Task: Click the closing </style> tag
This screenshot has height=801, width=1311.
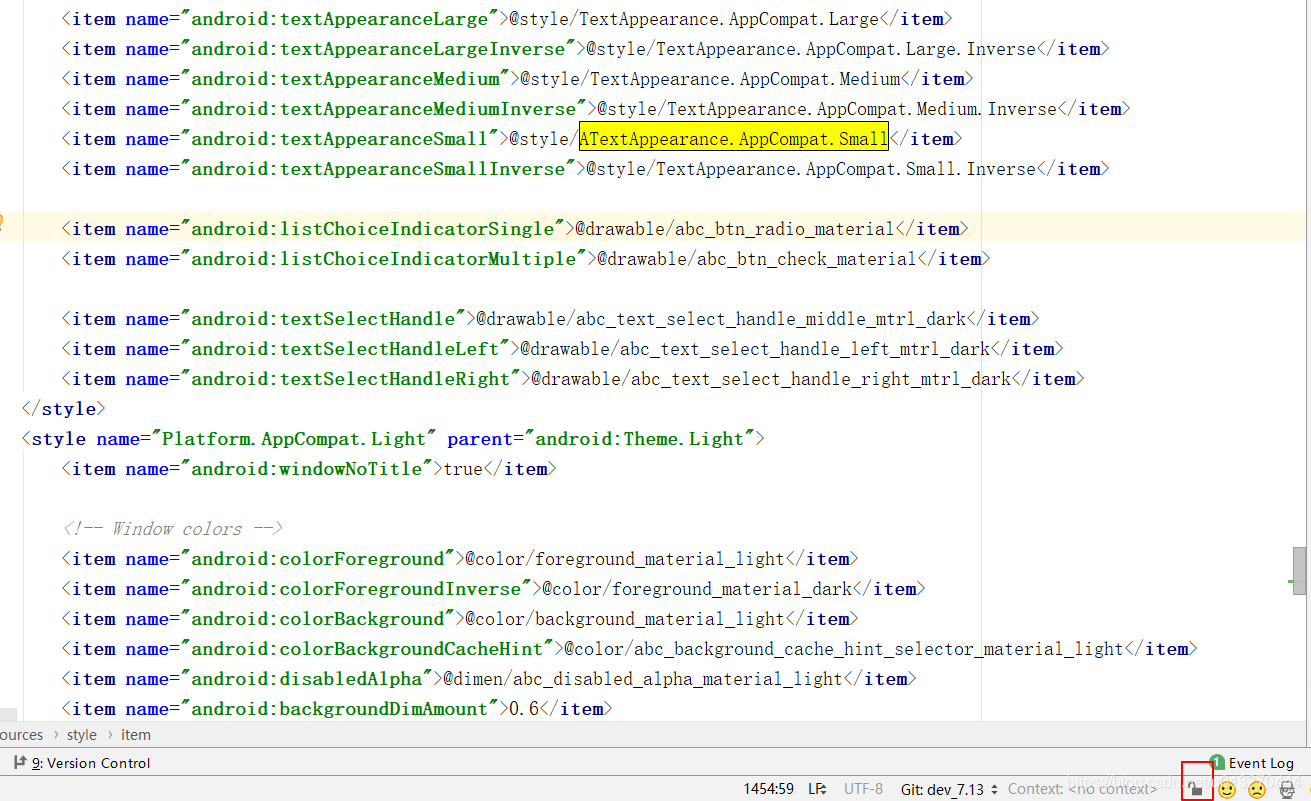Action: click(63, 409)
